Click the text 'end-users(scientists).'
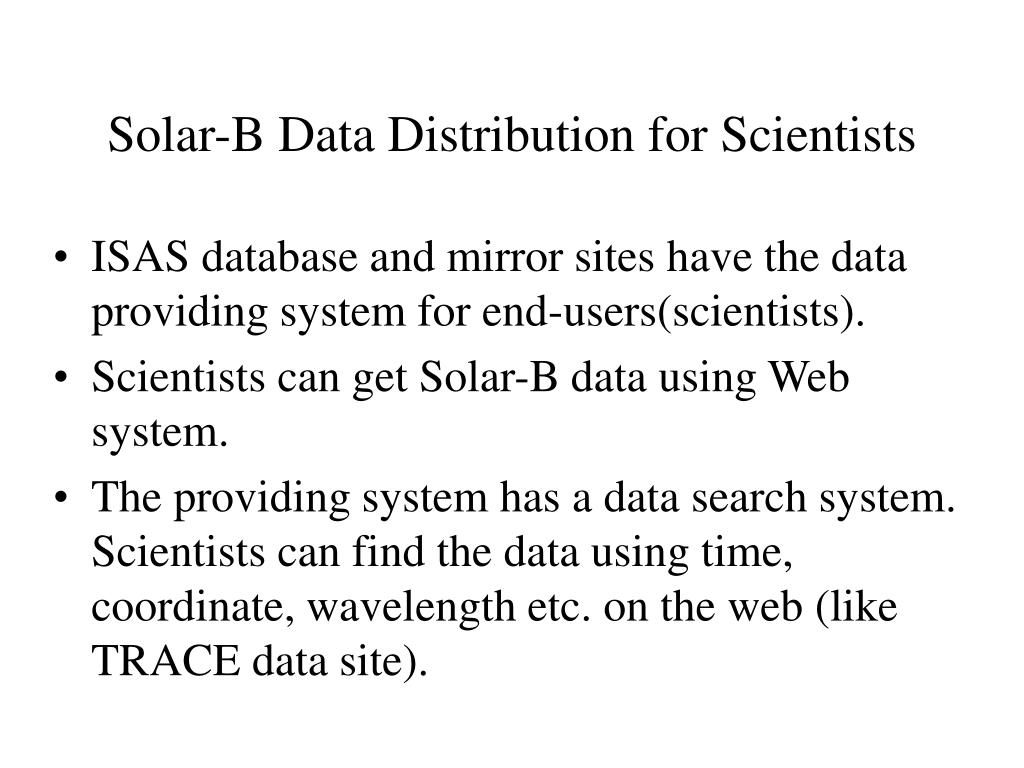1024x768 pixels. click(x=673, y=312)
